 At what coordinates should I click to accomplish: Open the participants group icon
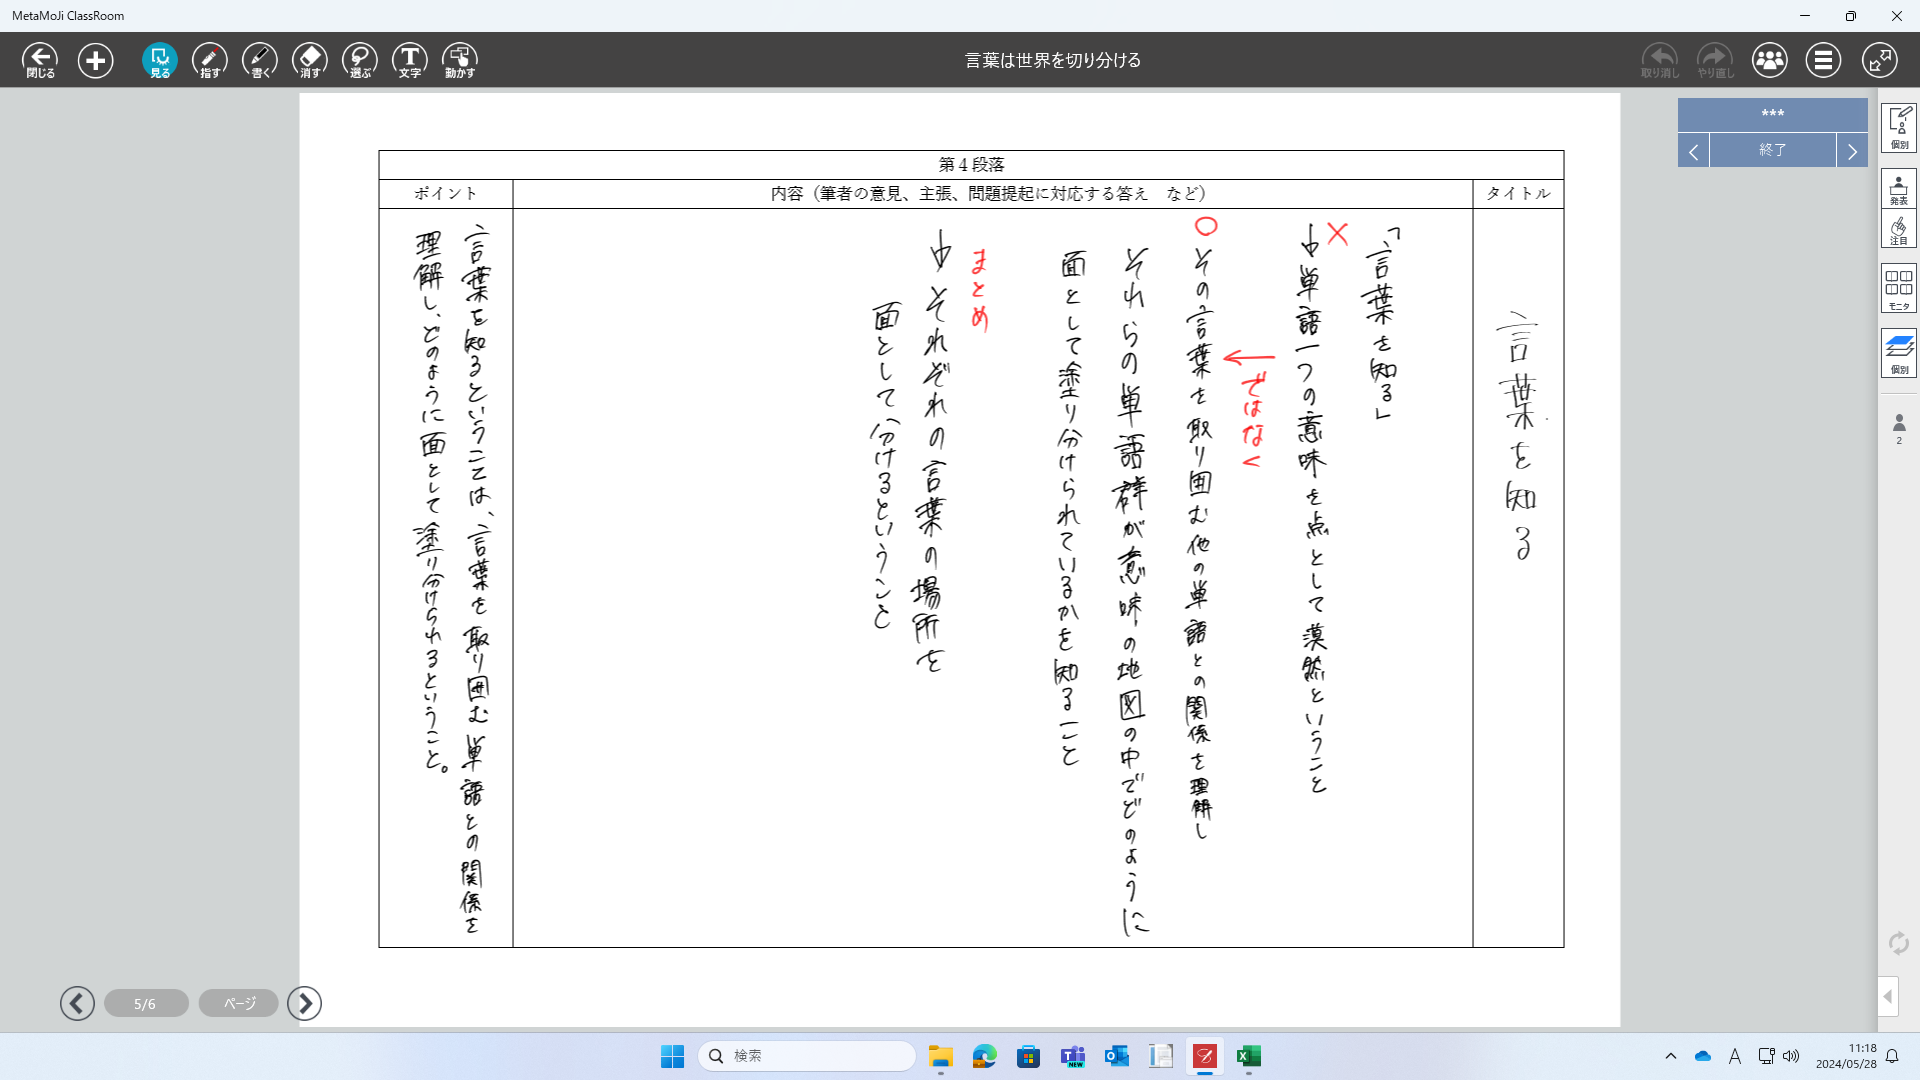pos(1769,60)
